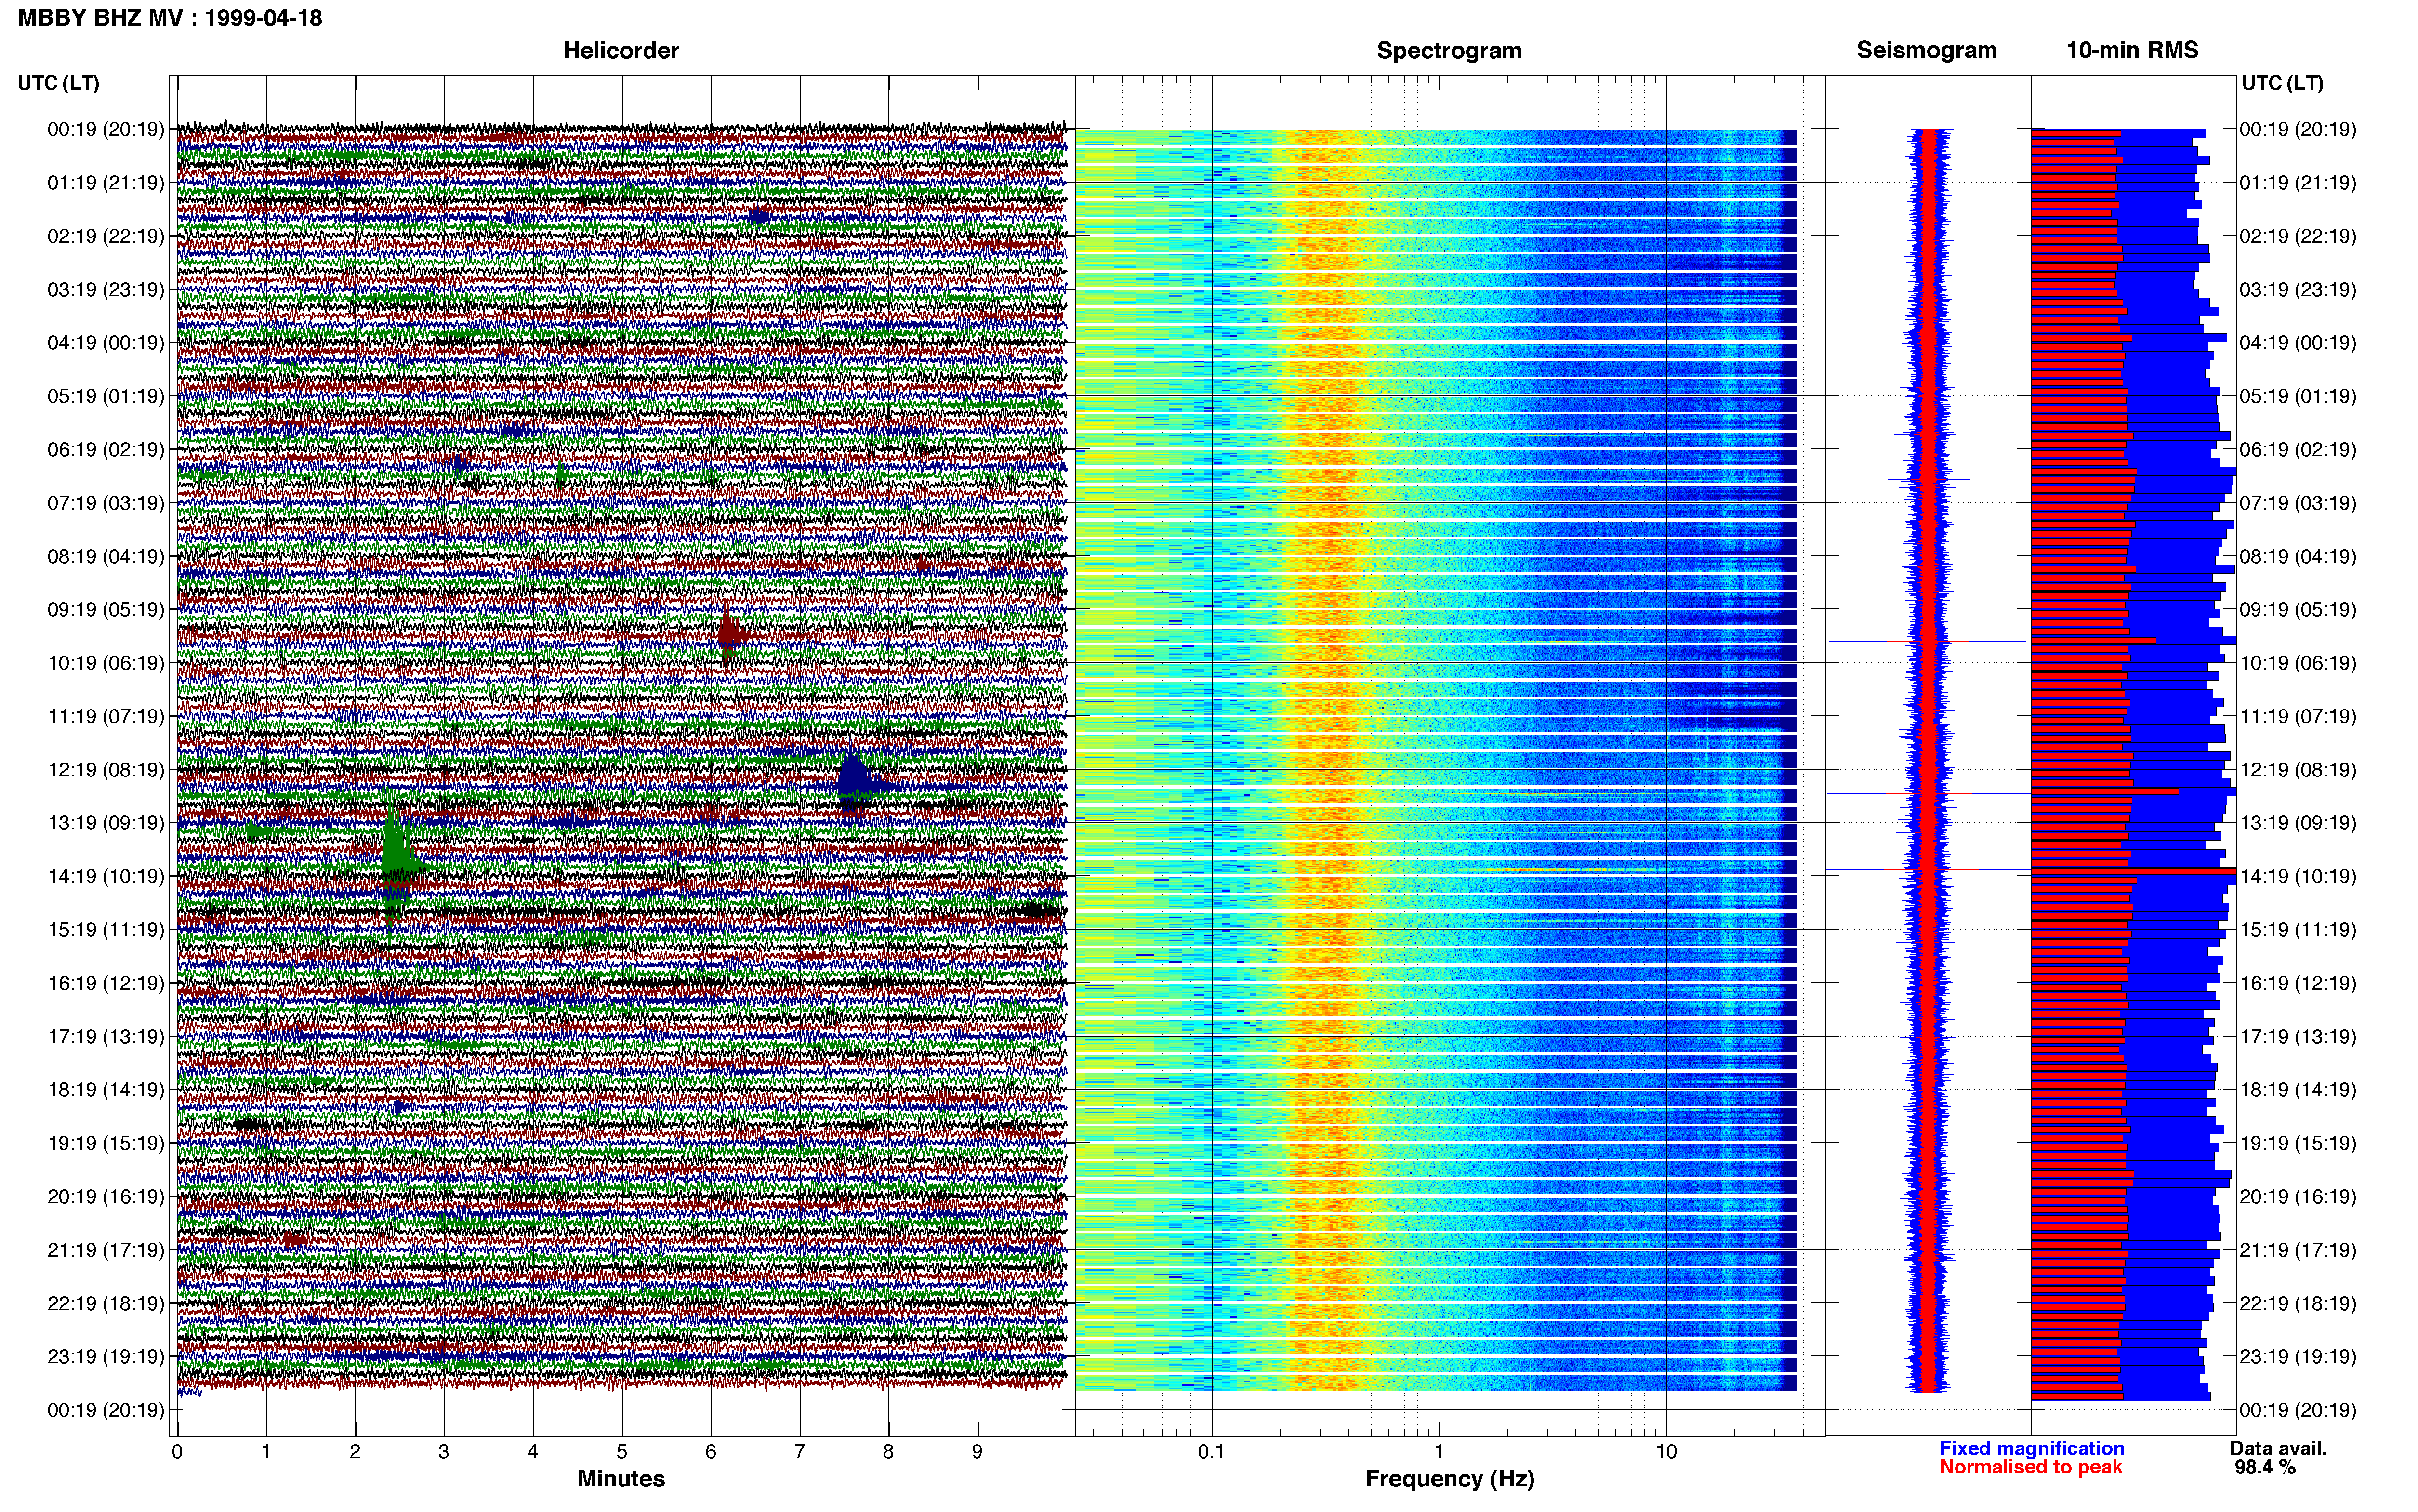Click the '06:19 (02:19)' time label on the RMS axis
This screenshot has height=1512, width=2418.
tap(2298, 449)
